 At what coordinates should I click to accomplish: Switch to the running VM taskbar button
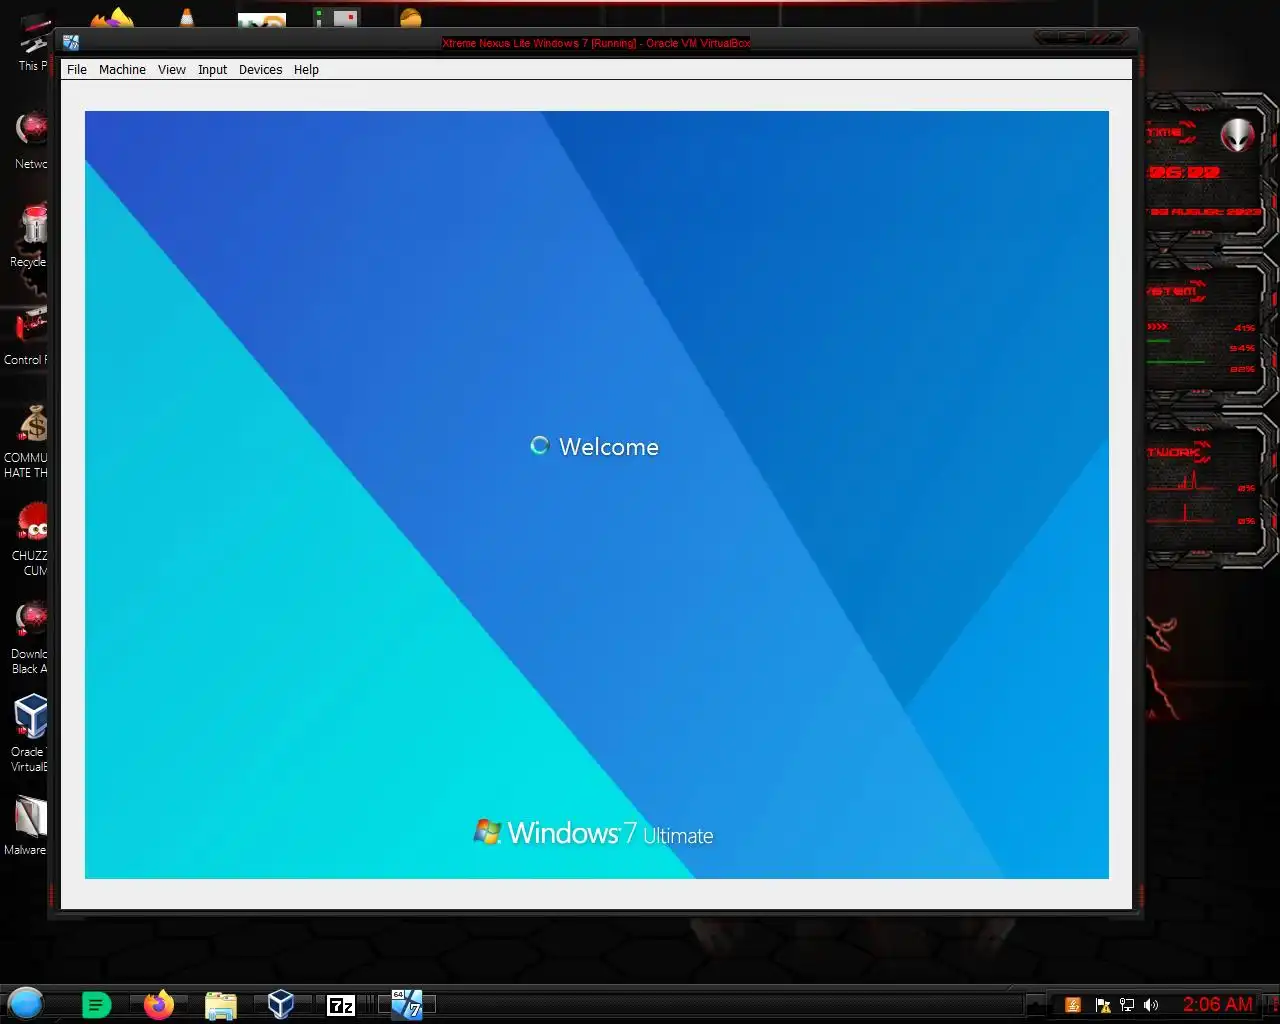(x=407, y=1004)
